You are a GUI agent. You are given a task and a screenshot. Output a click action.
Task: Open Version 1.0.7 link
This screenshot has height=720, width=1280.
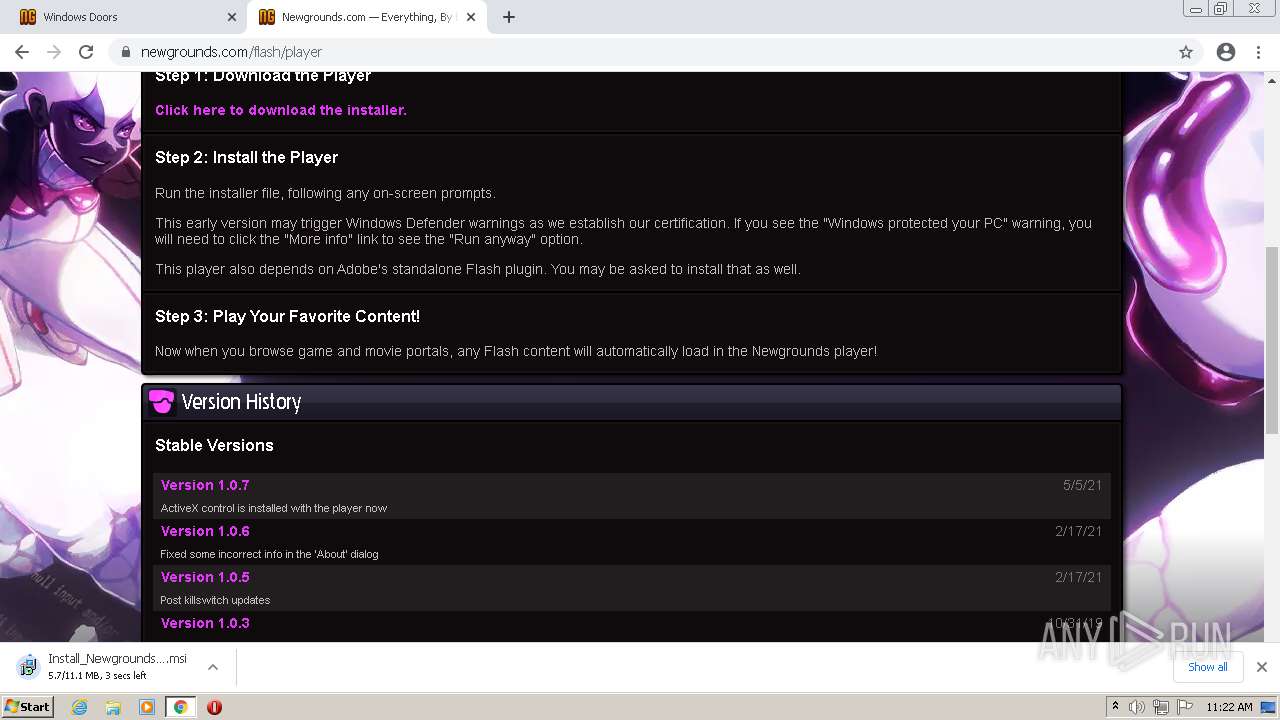(205, 485)
